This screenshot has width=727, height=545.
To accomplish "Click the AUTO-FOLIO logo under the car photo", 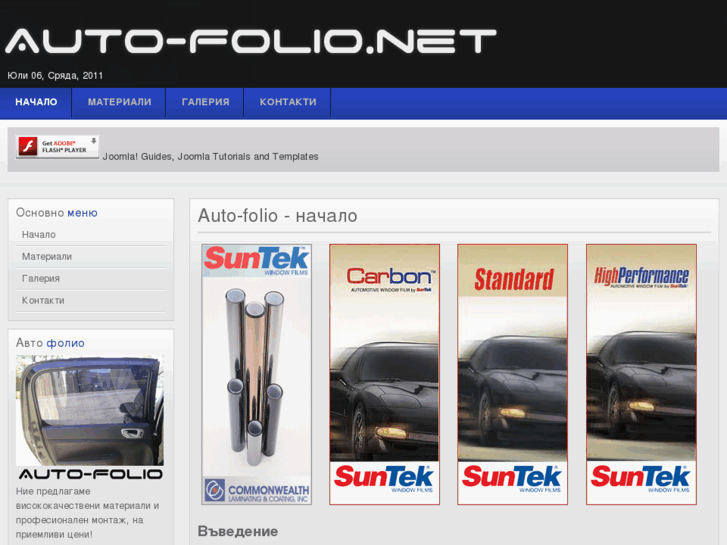I will 91,474.
